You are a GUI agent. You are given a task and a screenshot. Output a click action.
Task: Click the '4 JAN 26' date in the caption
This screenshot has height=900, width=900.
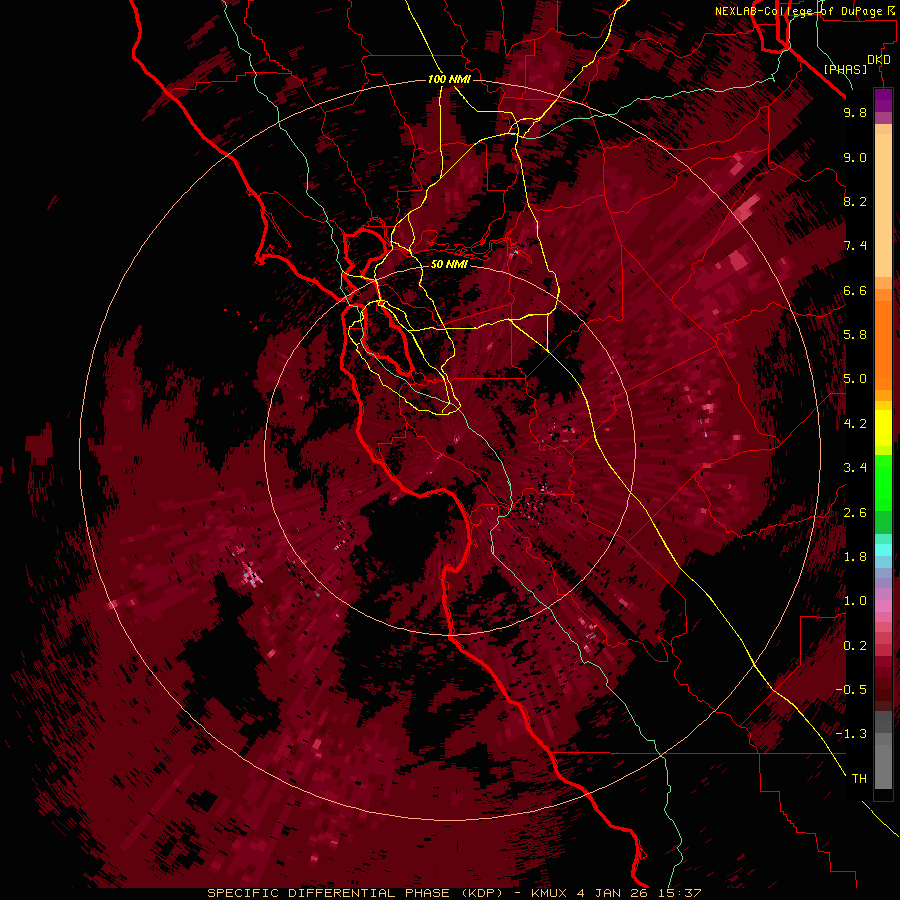(612, 893)
